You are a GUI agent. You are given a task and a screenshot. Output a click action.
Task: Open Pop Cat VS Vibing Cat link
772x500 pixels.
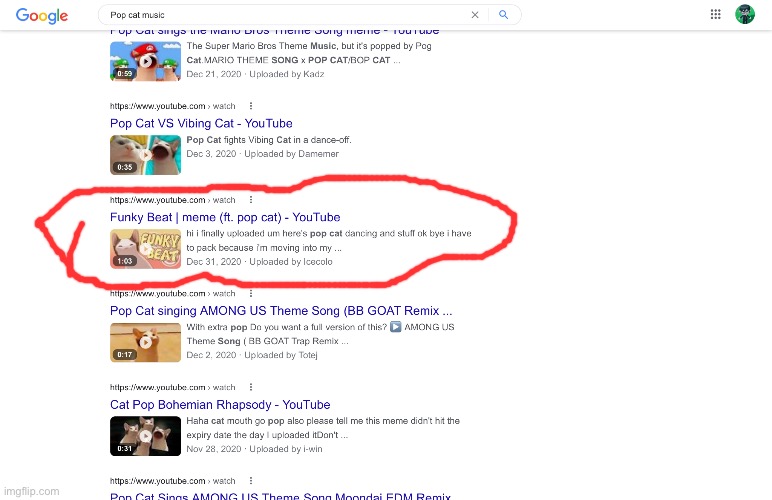coord(201,124)
